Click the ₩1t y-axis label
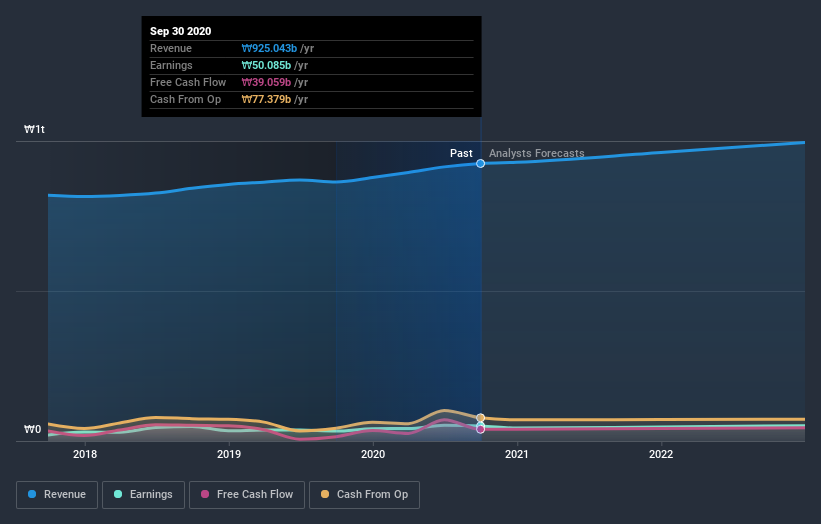 [x=35, y=129]
